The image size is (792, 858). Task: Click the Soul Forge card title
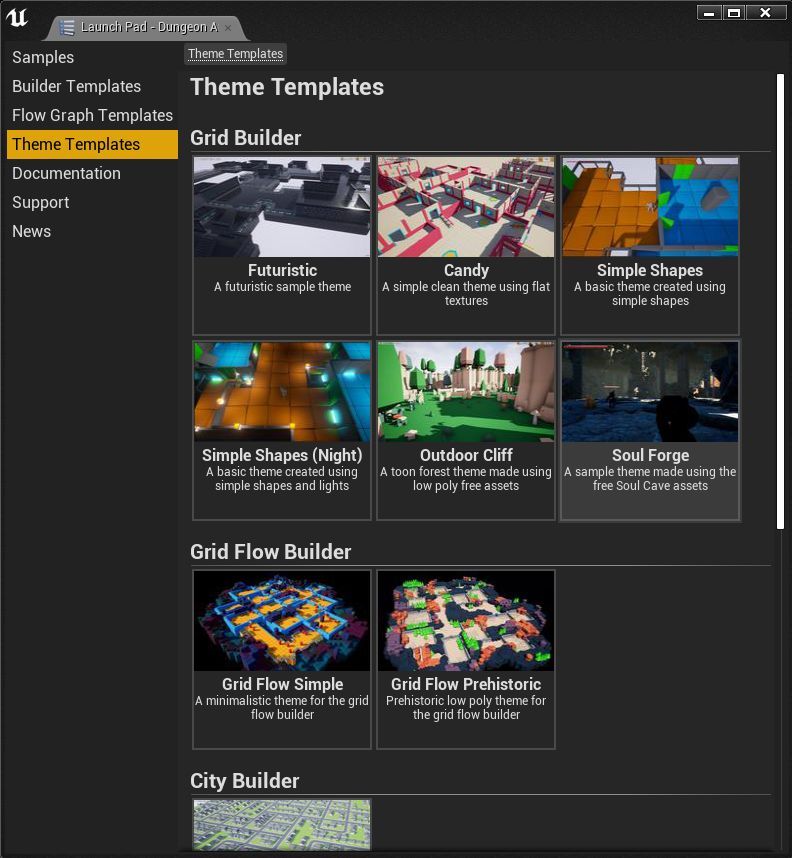click(x=650, y=455)
